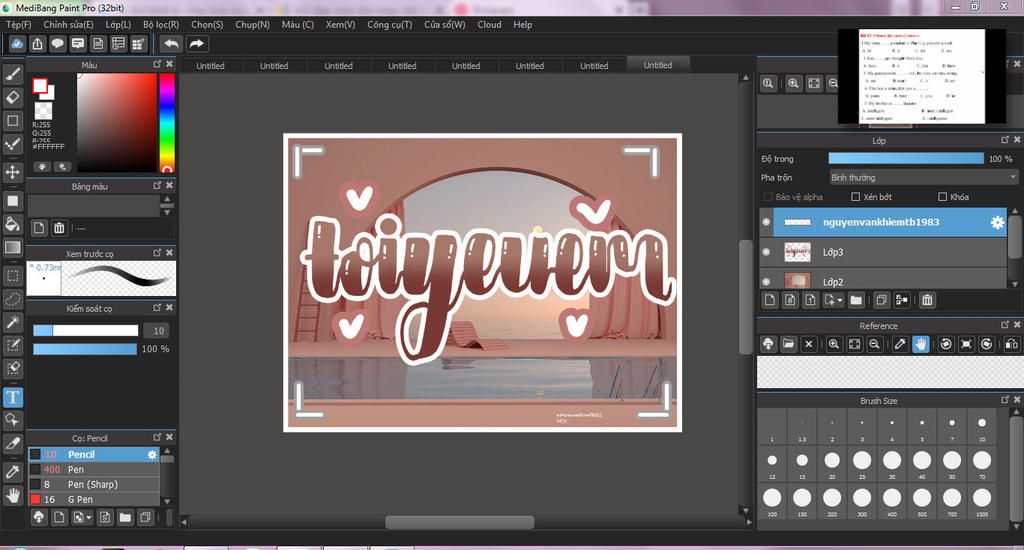The image size is (1024, 550).
Task: Pick a hue on rainbow color strip
Action: (x=167, y=122)
